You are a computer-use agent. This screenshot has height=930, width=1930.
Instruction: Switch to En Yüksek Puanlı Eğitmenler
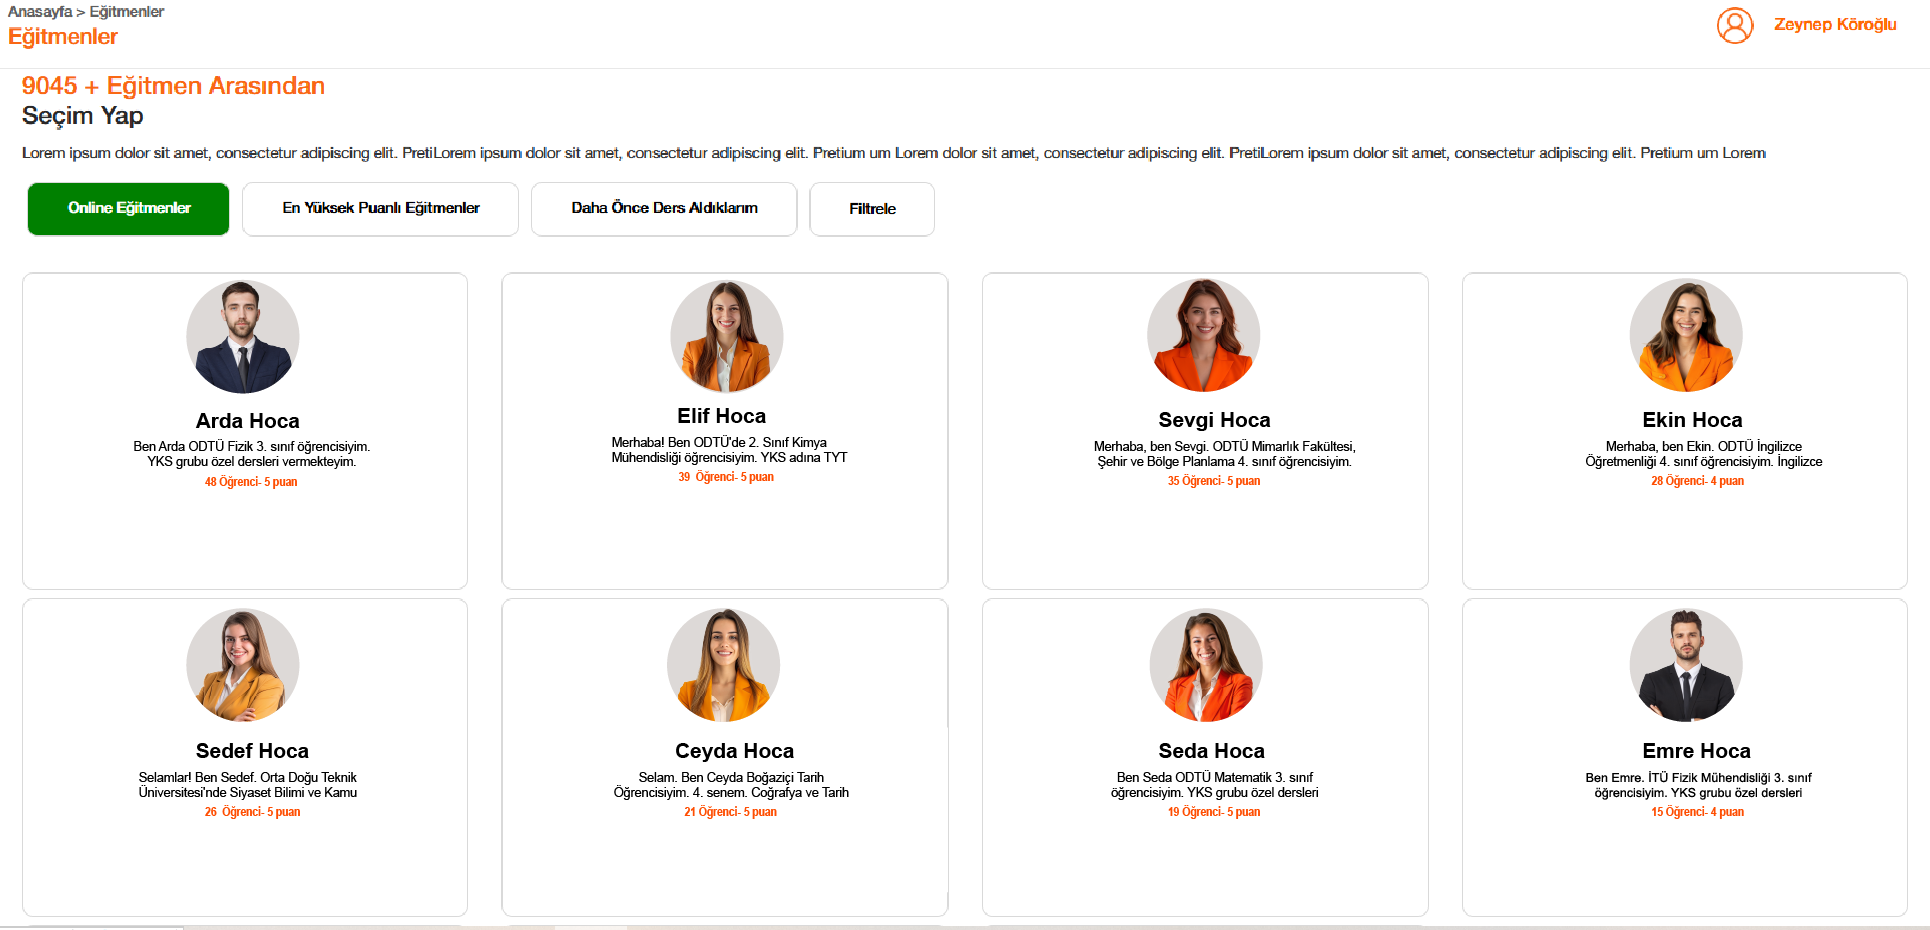tap(380, 209)
